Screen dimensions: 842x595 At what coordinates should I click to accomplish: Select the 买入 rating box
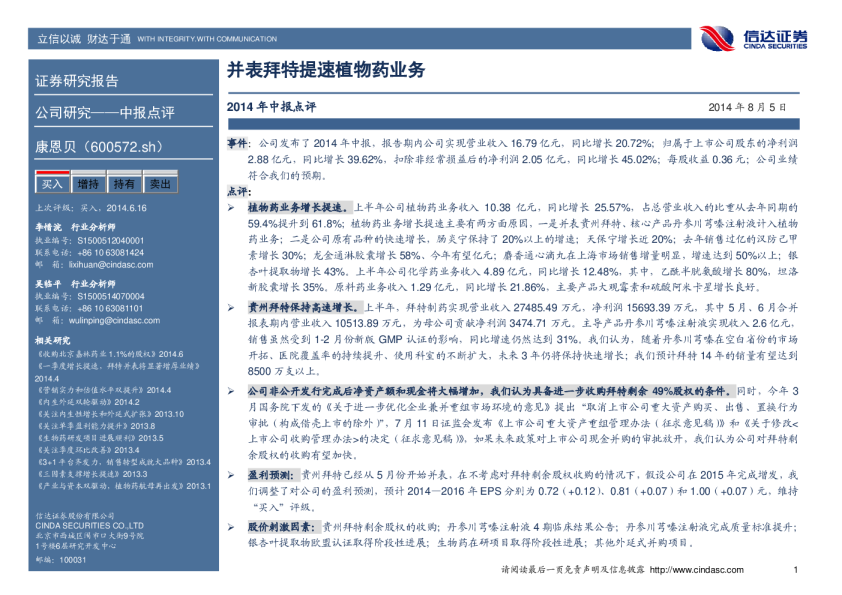[x=51, y=184]
